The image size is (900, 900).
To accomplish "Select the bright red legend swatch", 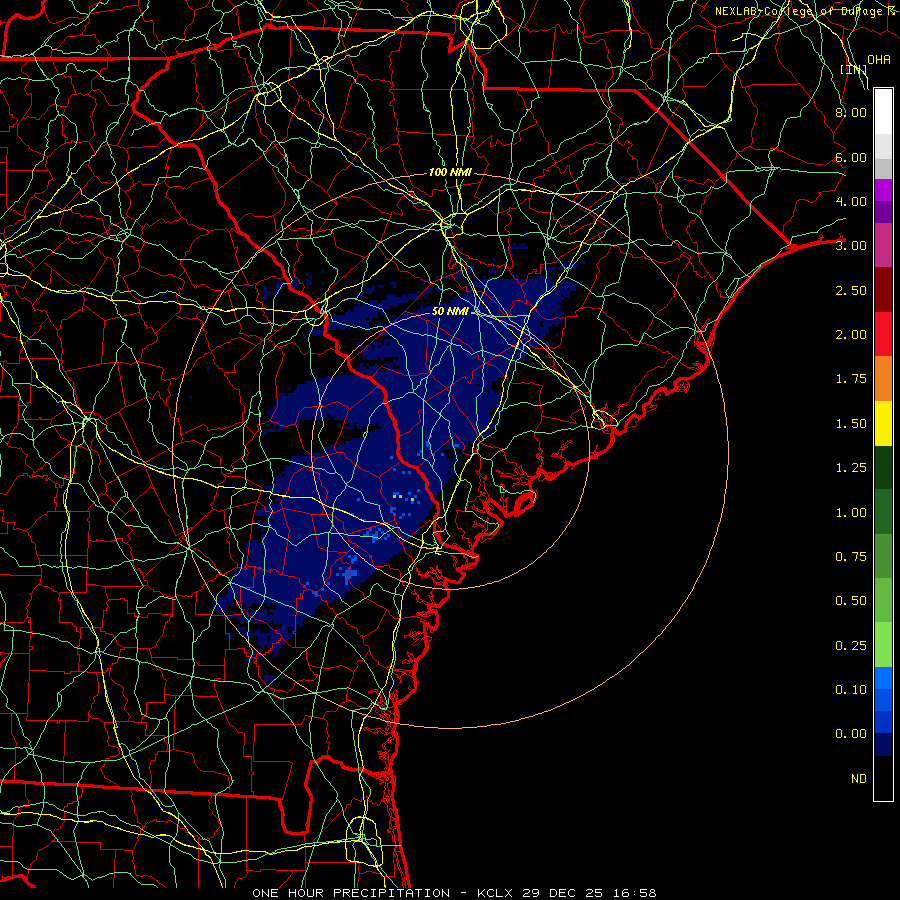I will tap(883, 334).
